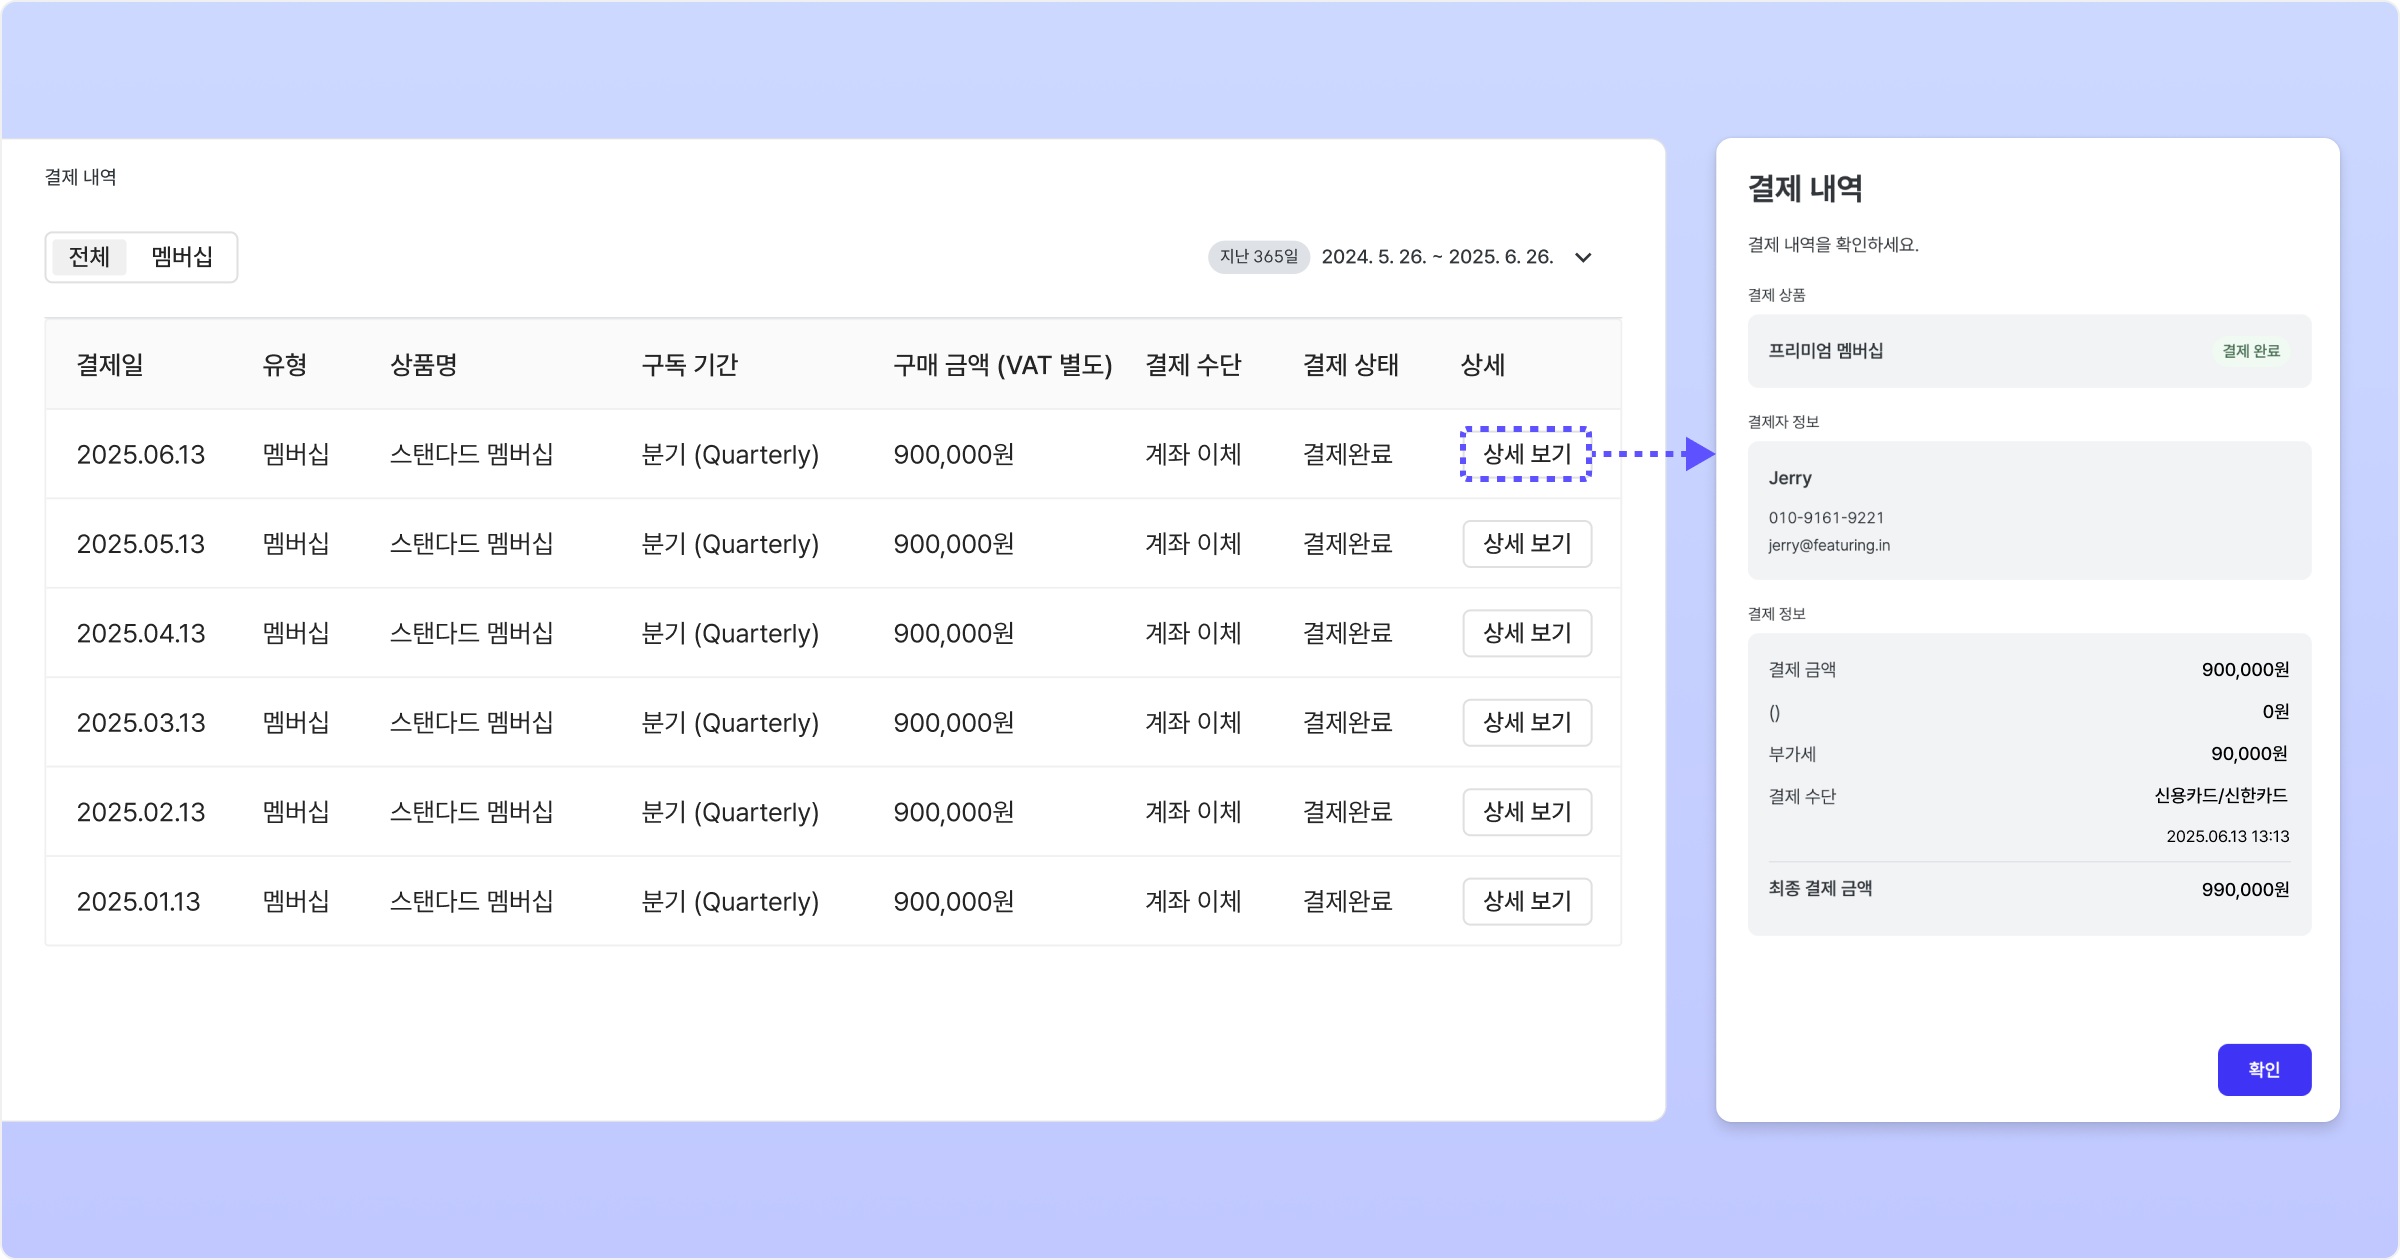Click the 지난 365일 period badge
2400x1260 pixels.
[1258, 257]
